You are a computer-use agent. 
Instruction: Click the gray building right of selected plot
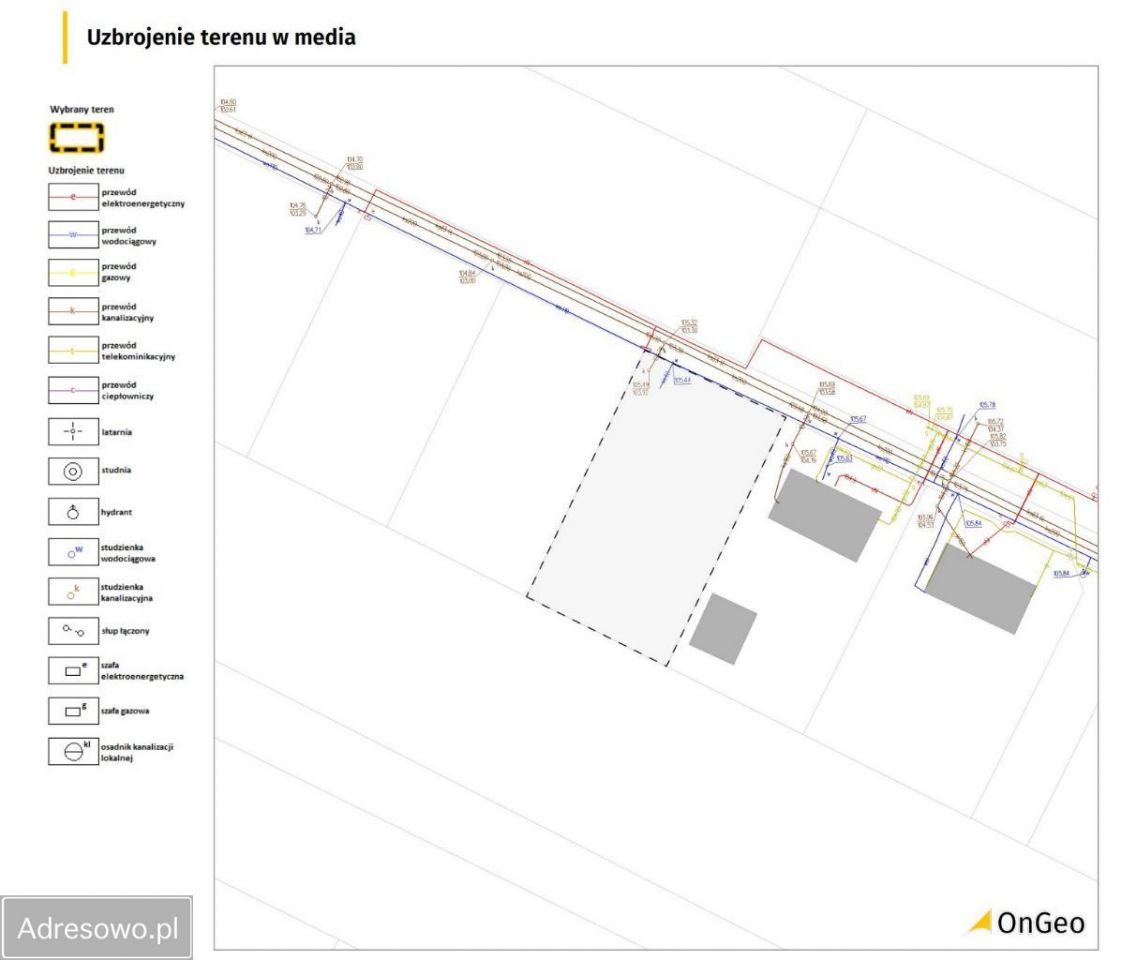824,515
